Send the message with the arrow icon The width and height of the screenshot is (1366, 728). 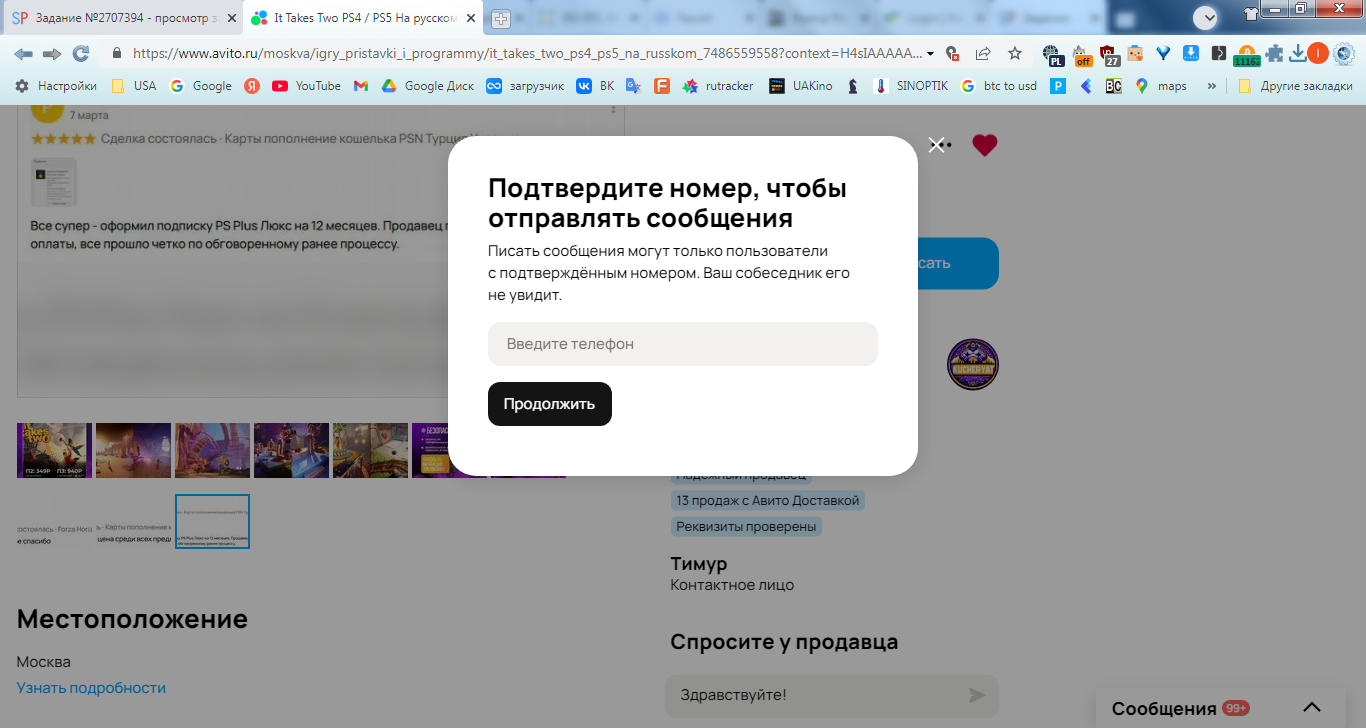(977, 695)
